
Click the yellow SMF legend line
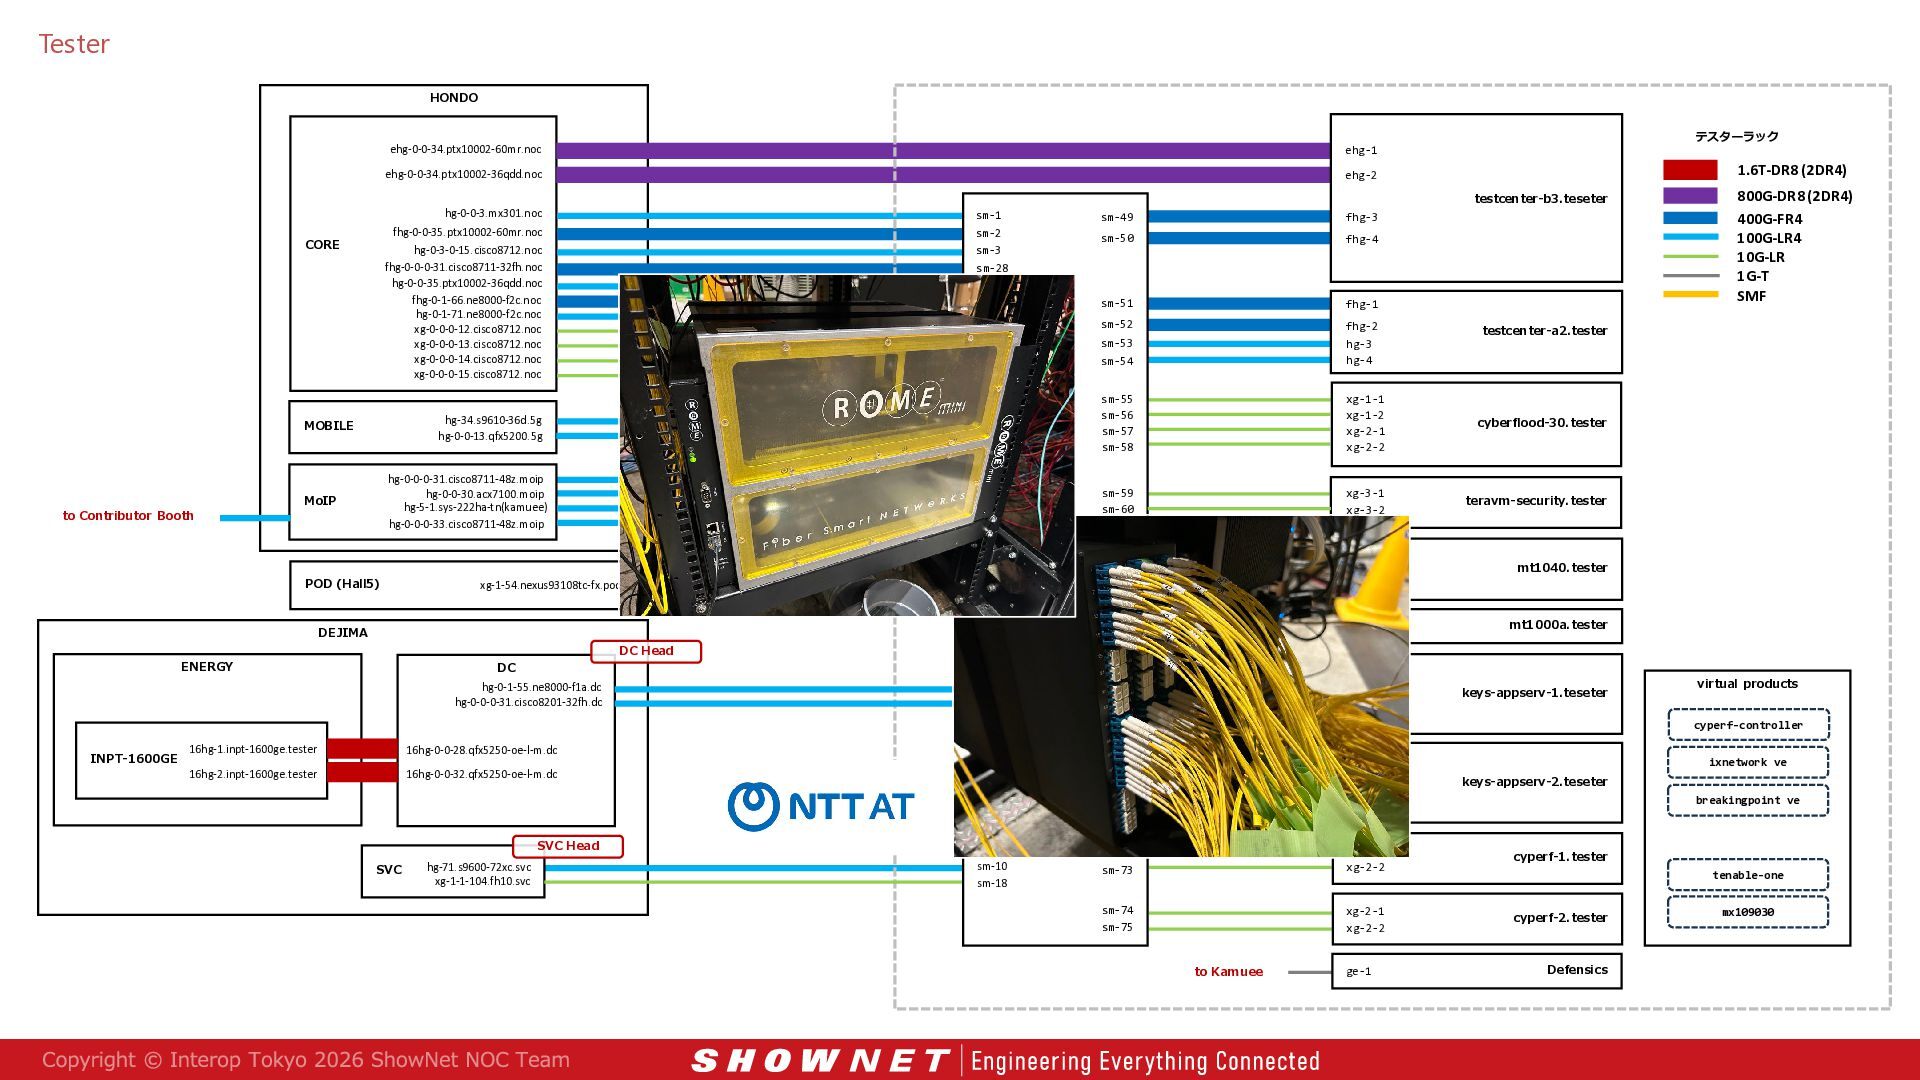tap(1690, 295)
